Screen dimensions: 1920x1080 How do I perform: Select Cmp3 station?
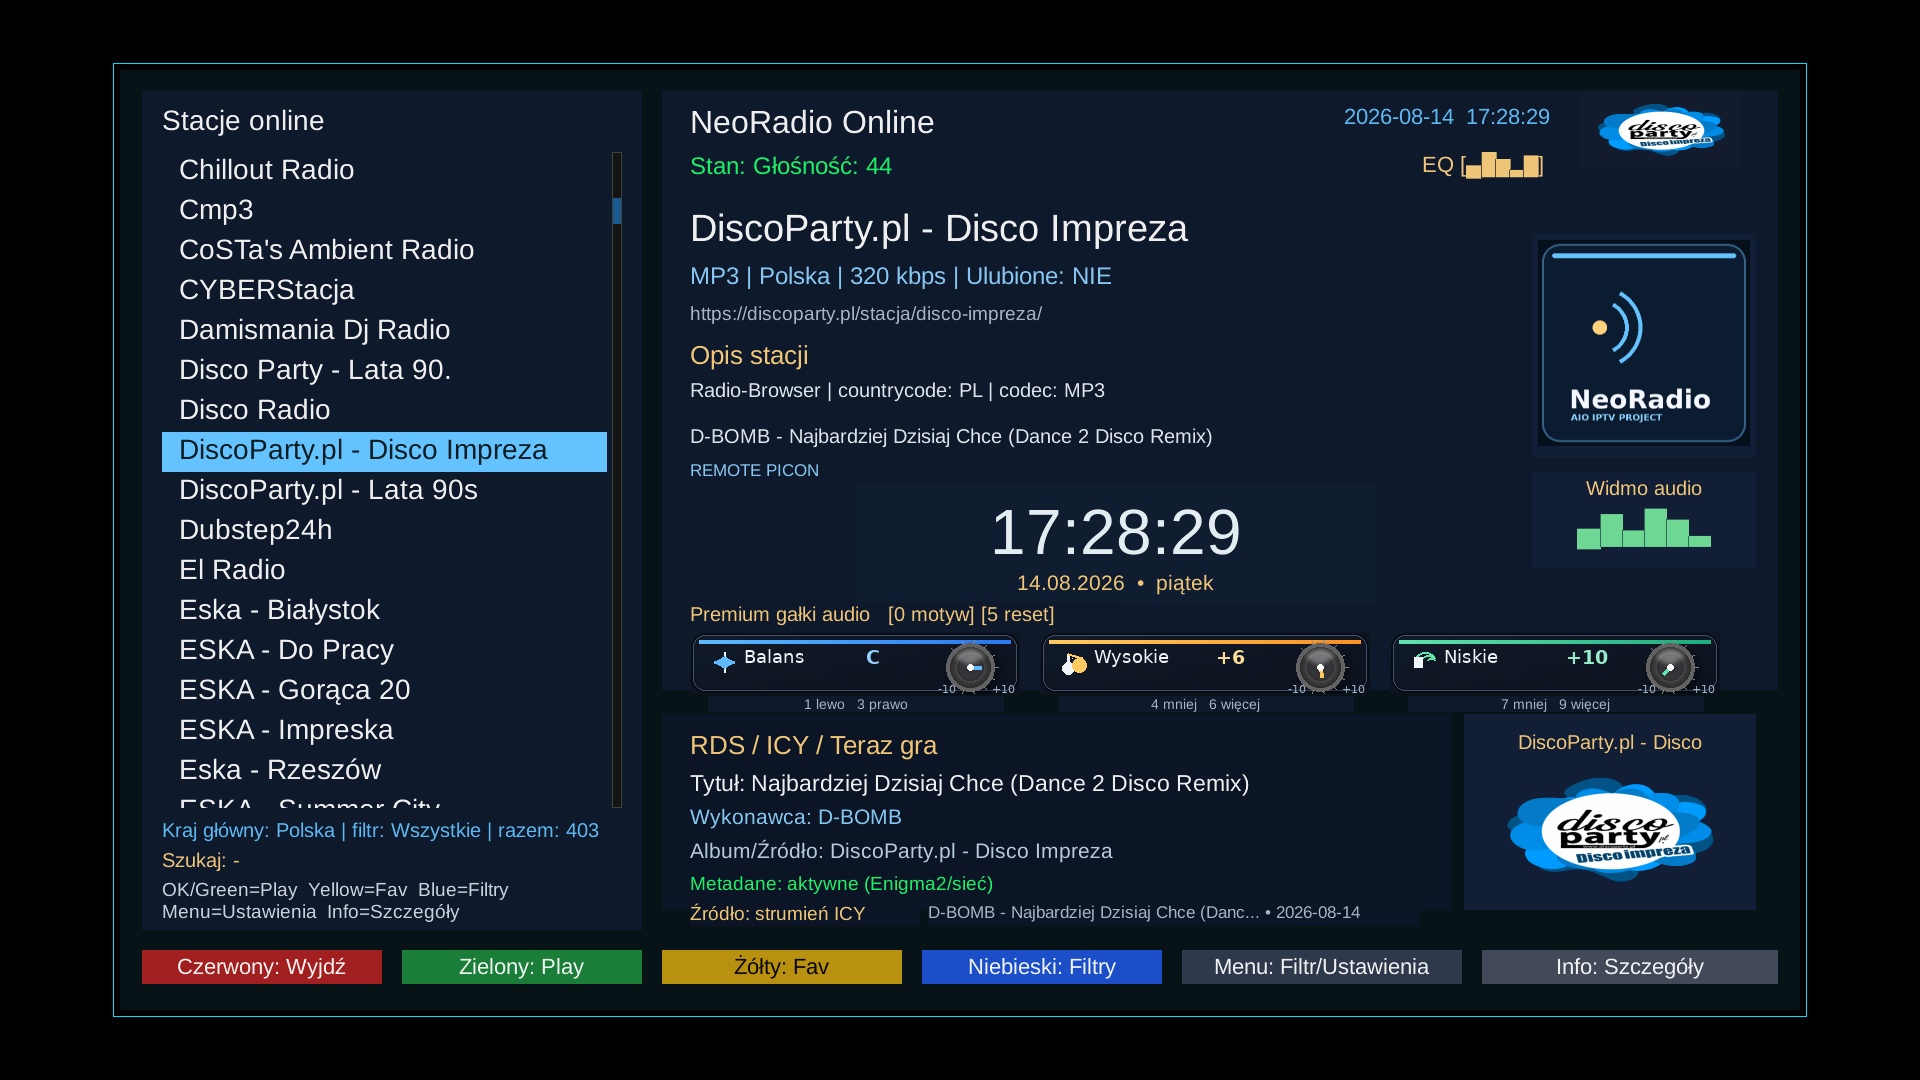click(x=384, y=210)
